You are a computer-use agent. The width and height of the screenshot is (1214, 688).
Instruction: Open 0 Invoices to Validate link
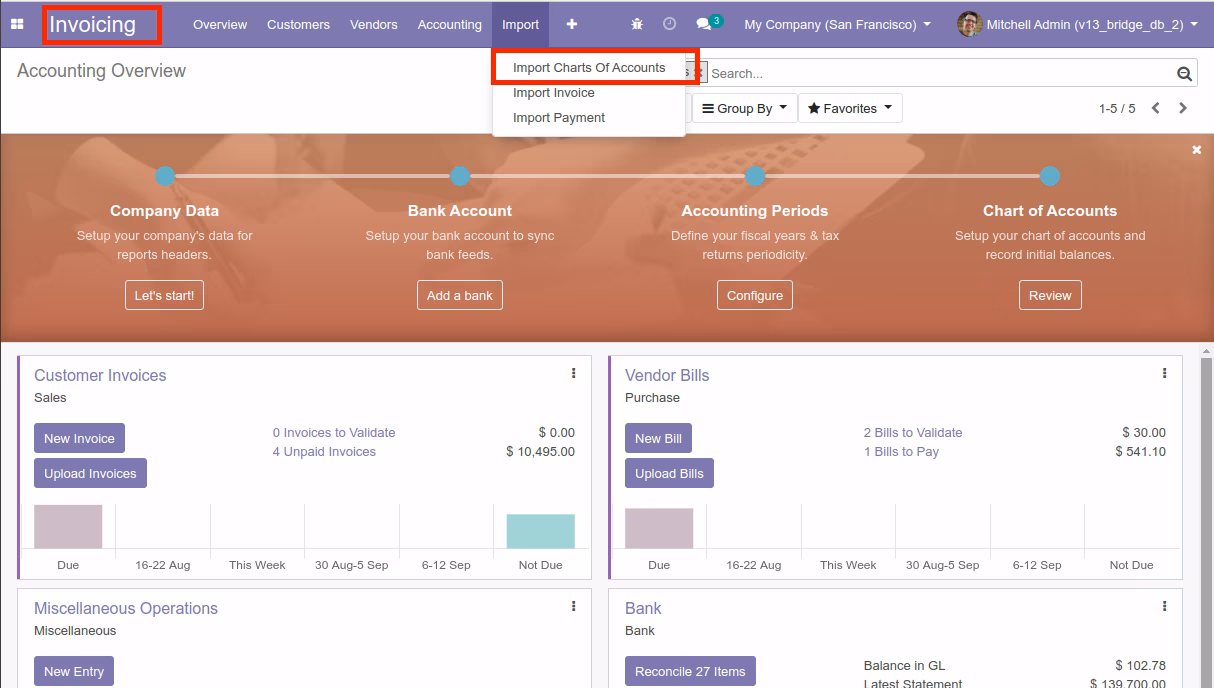coord(334,433)
